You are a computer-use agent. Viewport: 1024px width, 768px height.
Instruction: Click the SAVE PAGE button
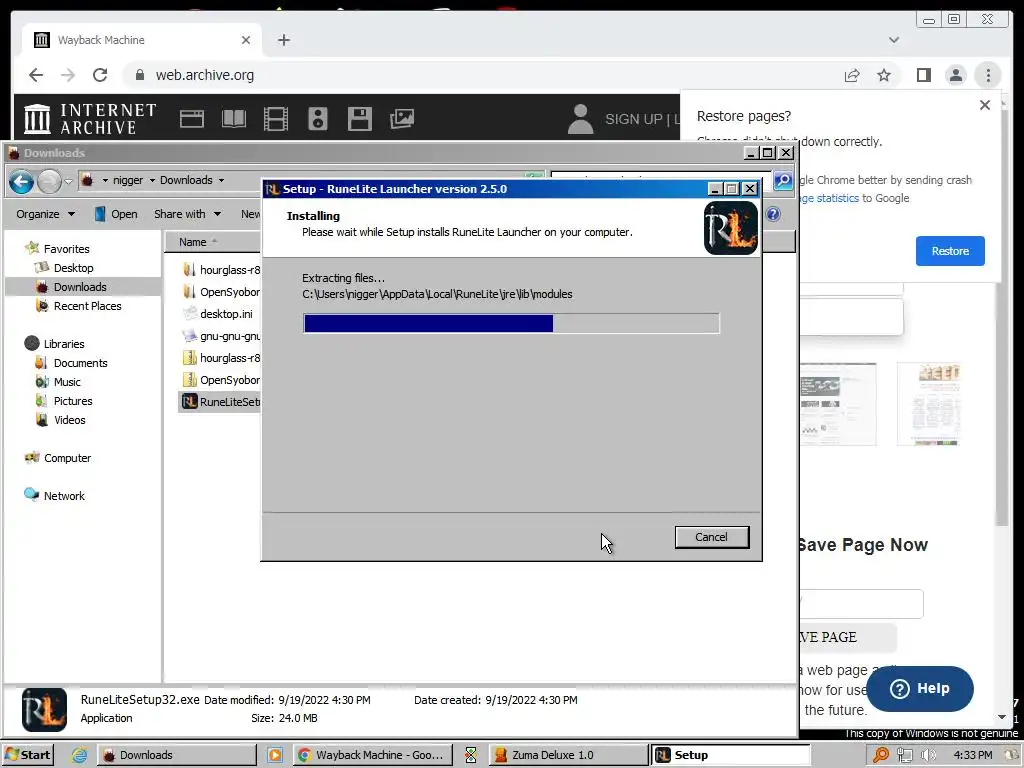tap(847, 637)
